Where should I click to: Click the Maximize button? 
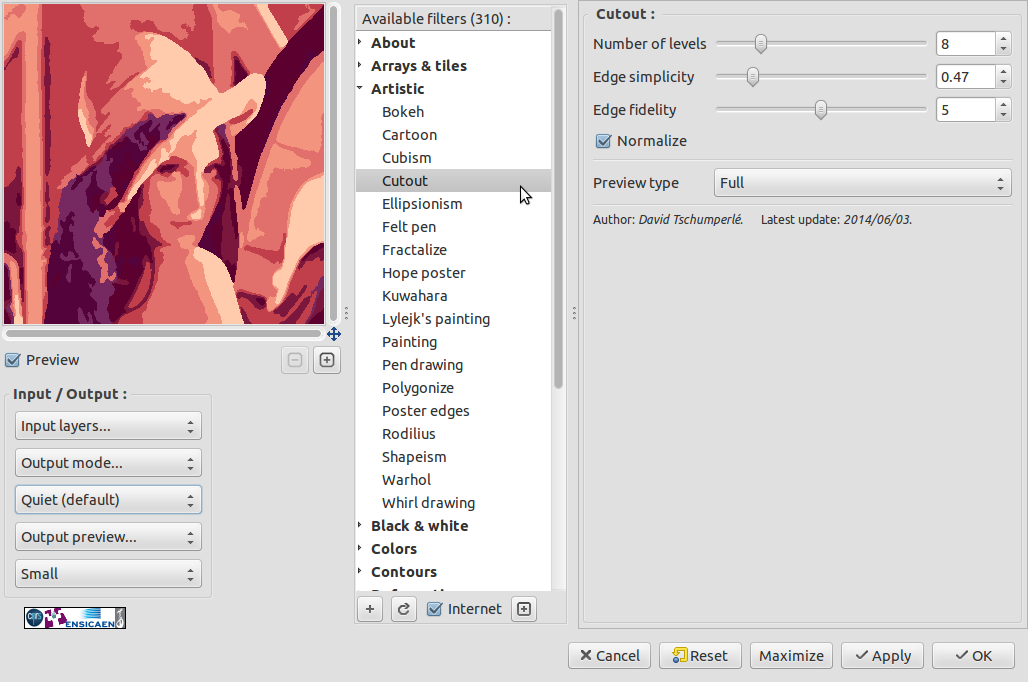pos(791,656)
